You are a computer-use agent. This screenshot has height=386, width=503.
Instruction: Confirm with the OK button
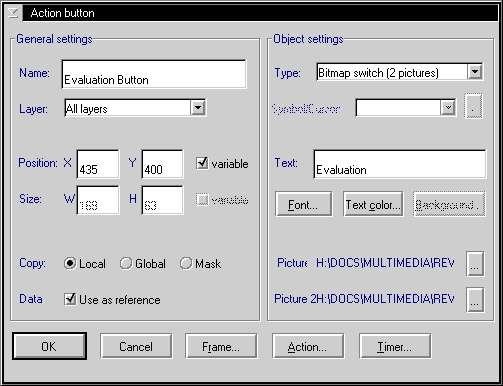49,346
